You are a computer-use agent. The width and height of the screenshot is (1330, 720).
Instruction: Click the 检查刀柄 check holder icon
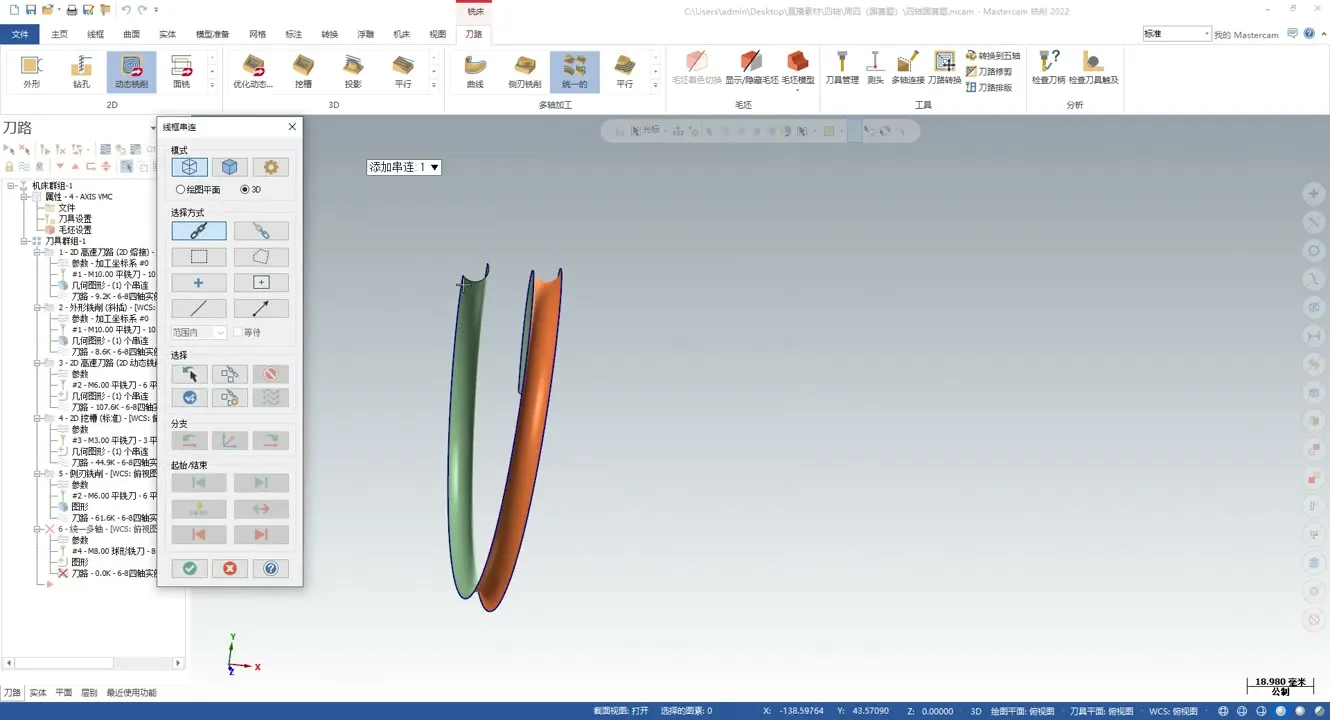point(1048,68)
